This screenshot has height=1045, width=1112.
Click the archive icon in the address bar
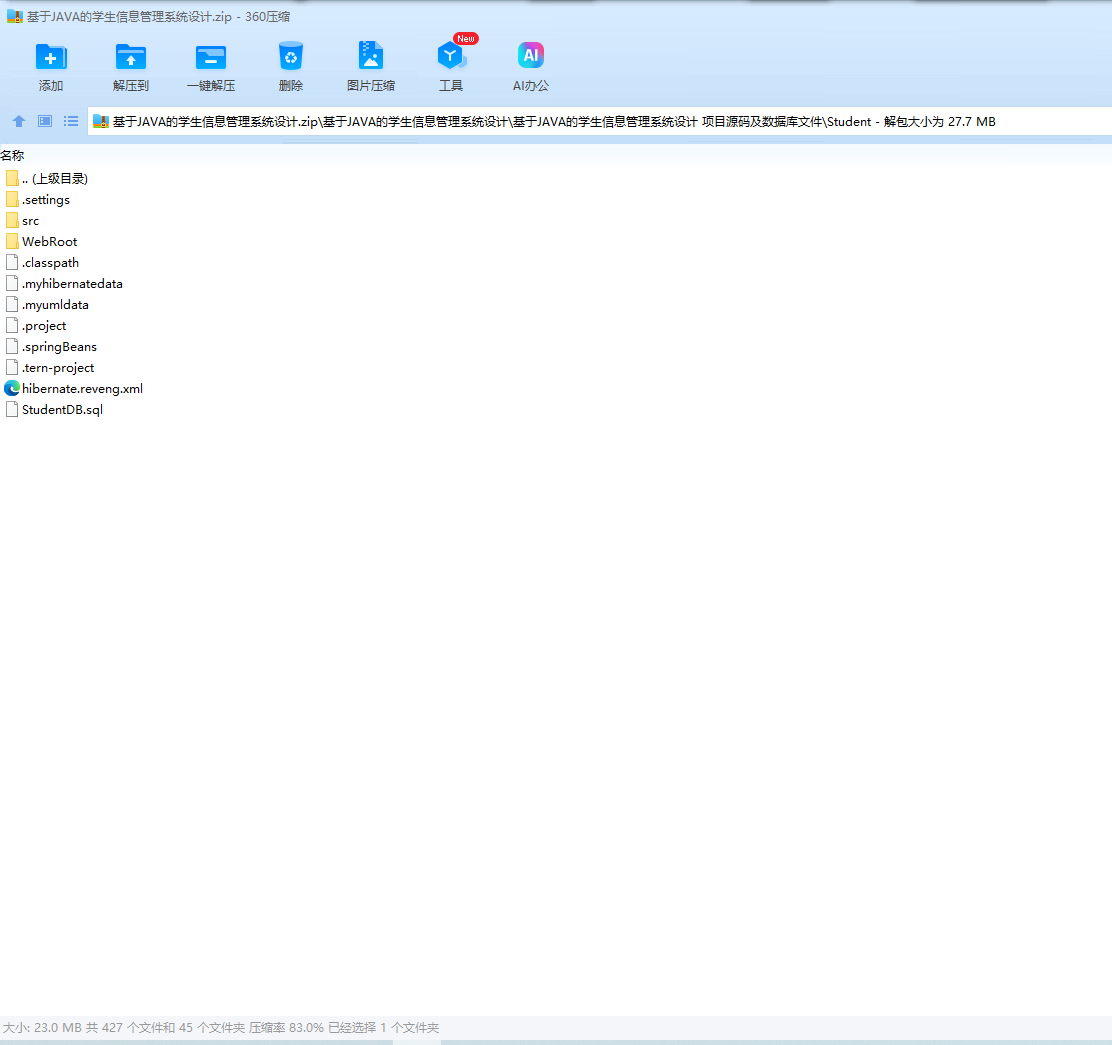[x=101, y=121]
